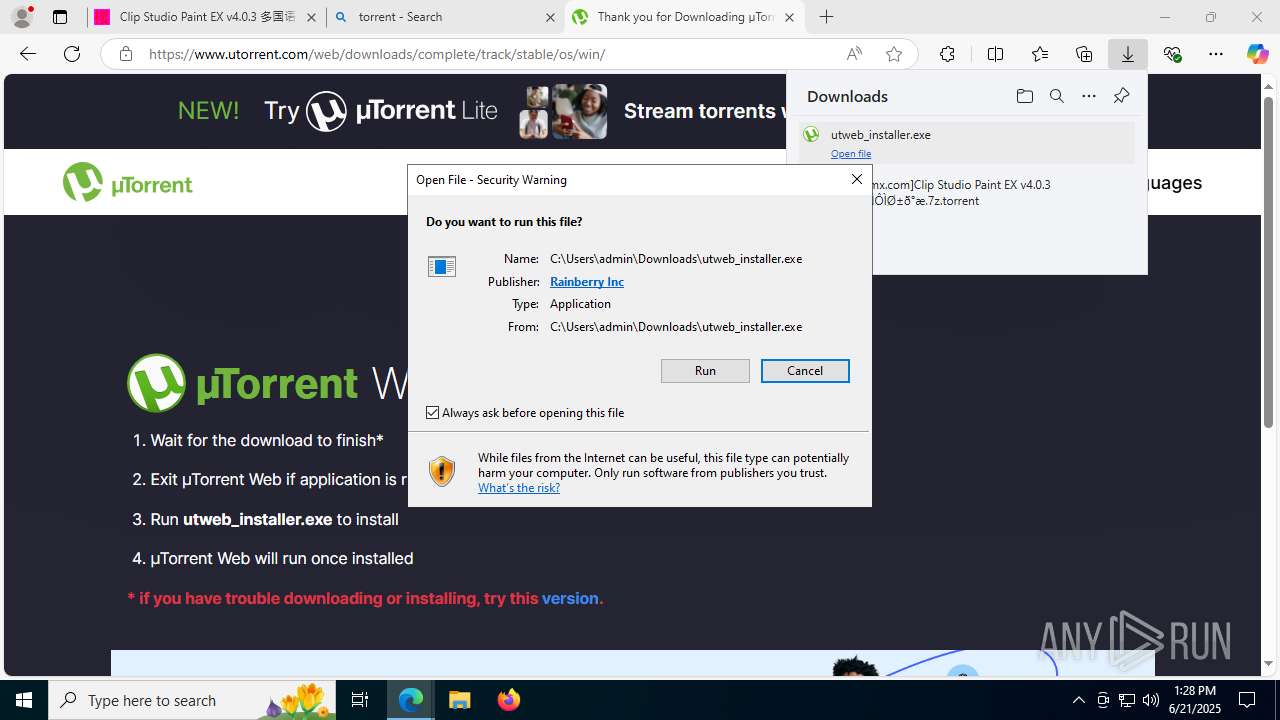Click the Edge profile avatar icon

click(x=21, y=17)
